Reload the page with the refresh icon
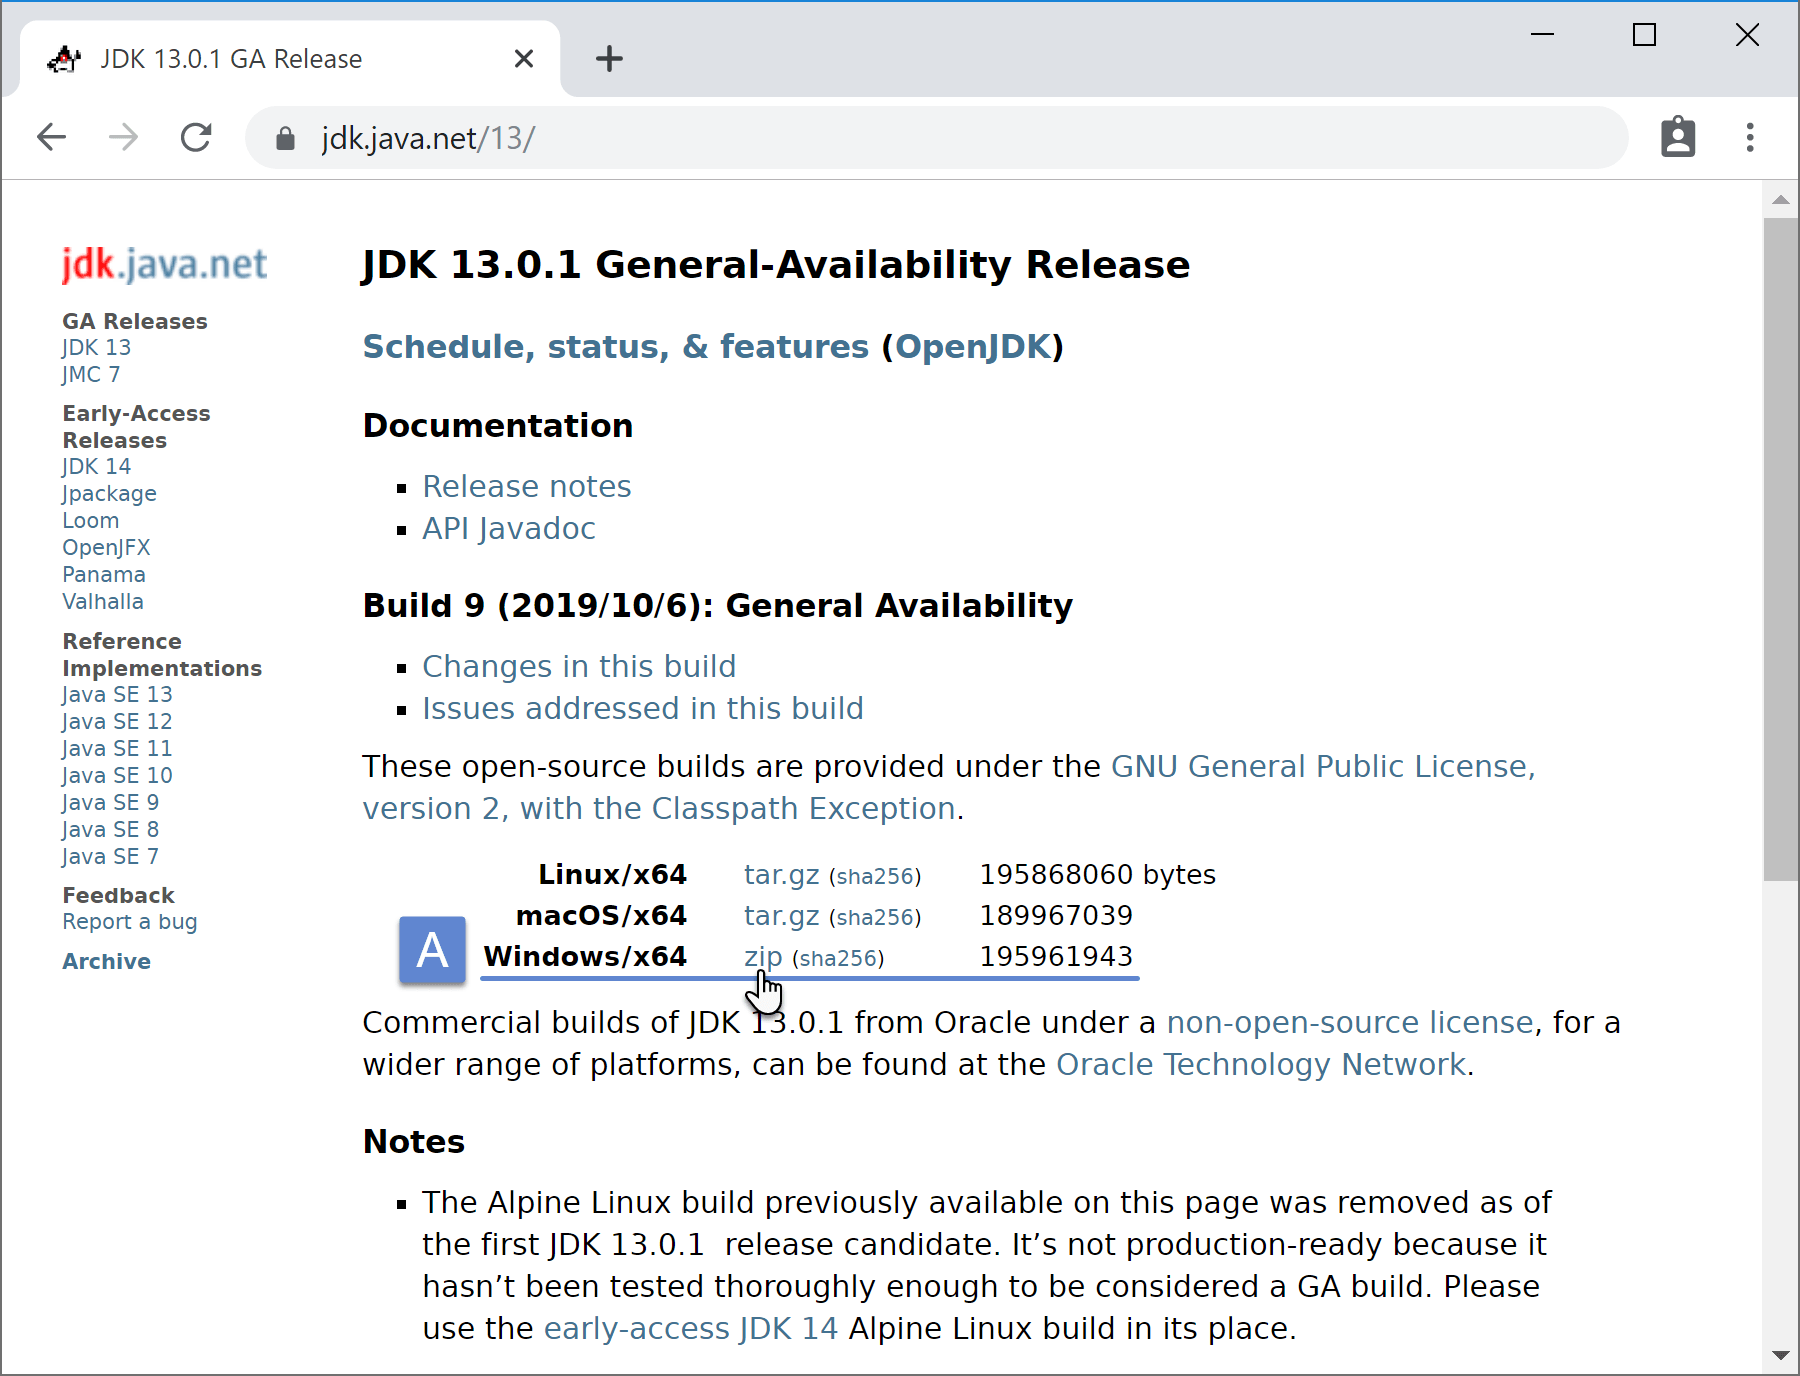Viewport: 1800px width, 1376px height. click(196, 137)
